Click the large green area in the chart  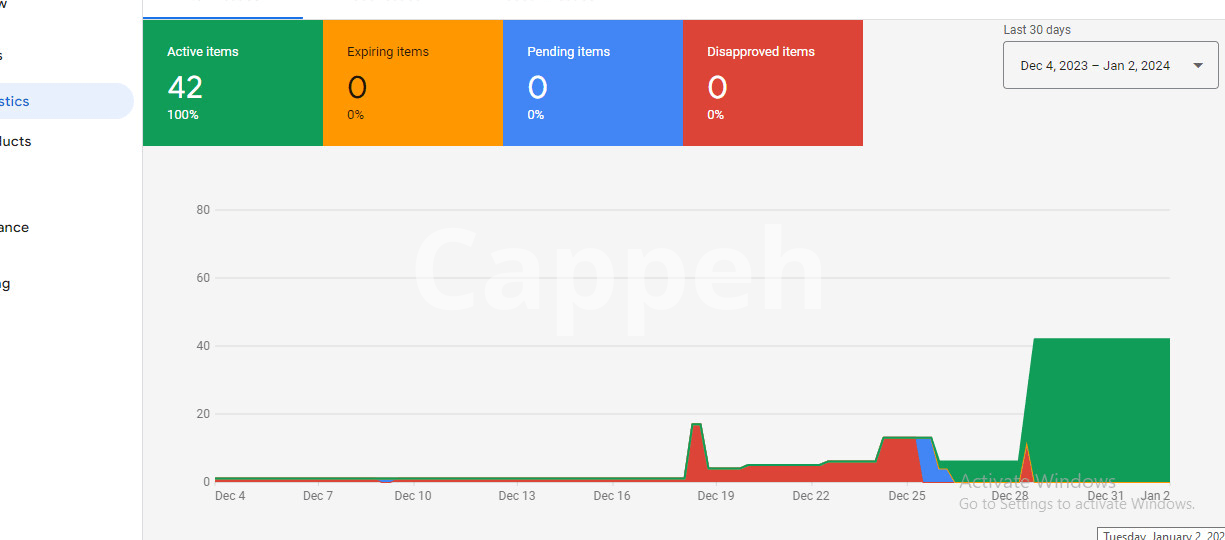click(1100, 410)
